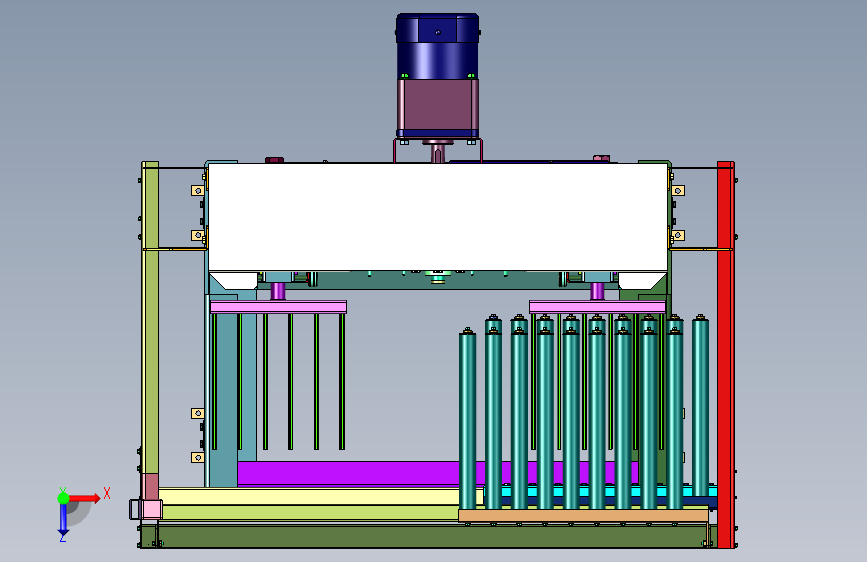The image size is (867, 562).
Task: Select the small pink block at the frame corner
Action: click(x=152, y=509)
